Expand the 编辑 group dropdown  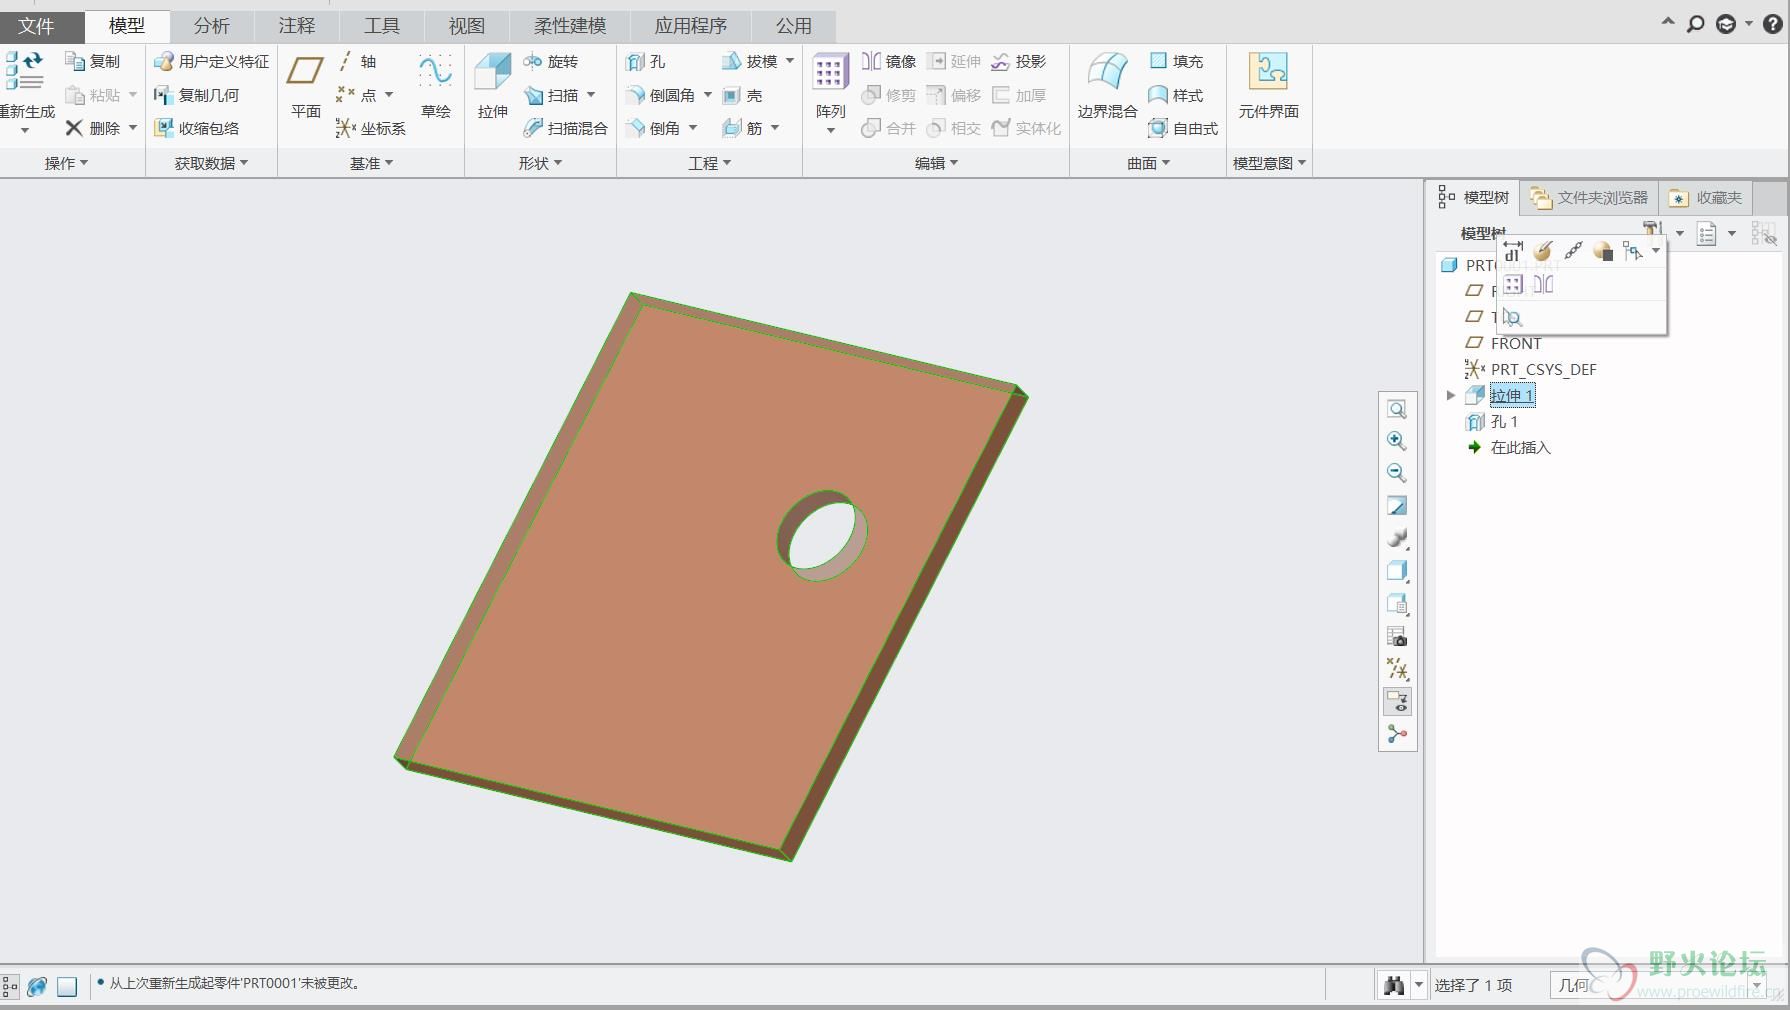click(936, 163)
